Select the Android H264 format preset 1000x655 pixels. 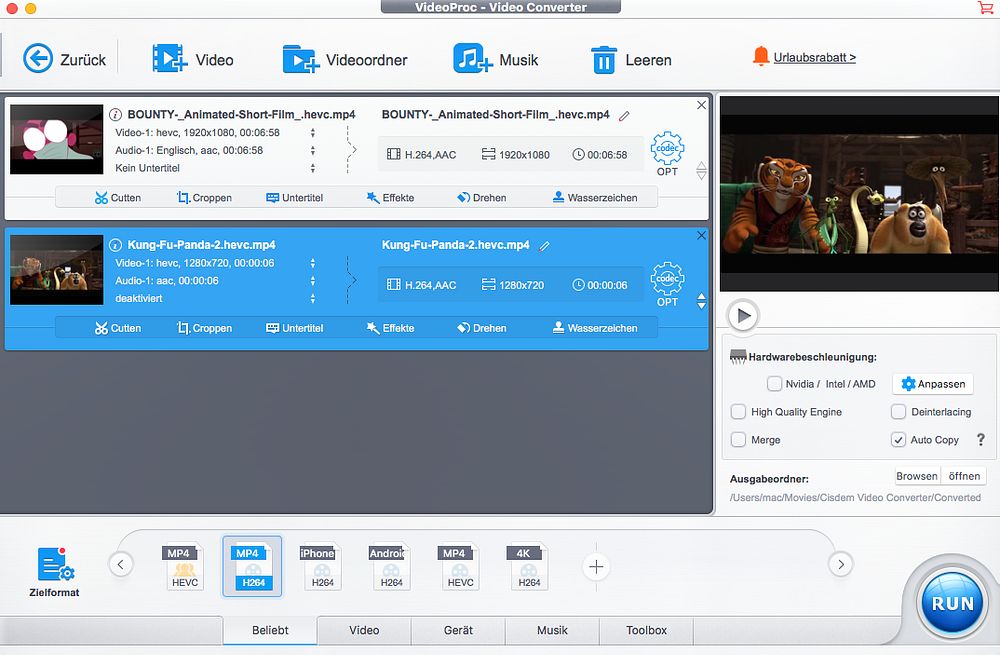391,566
